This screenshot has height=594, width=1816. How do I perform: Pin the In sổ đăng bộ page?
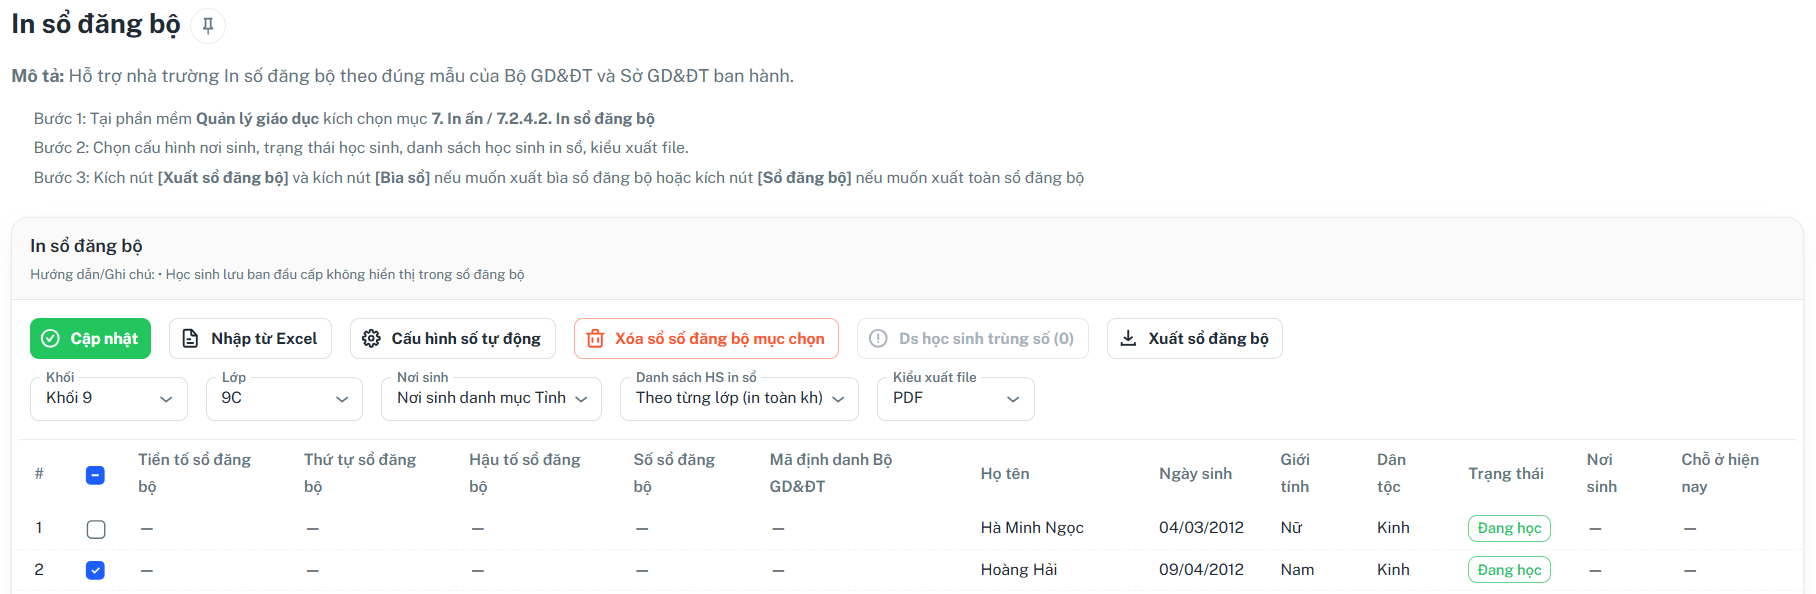pos(208,26)
